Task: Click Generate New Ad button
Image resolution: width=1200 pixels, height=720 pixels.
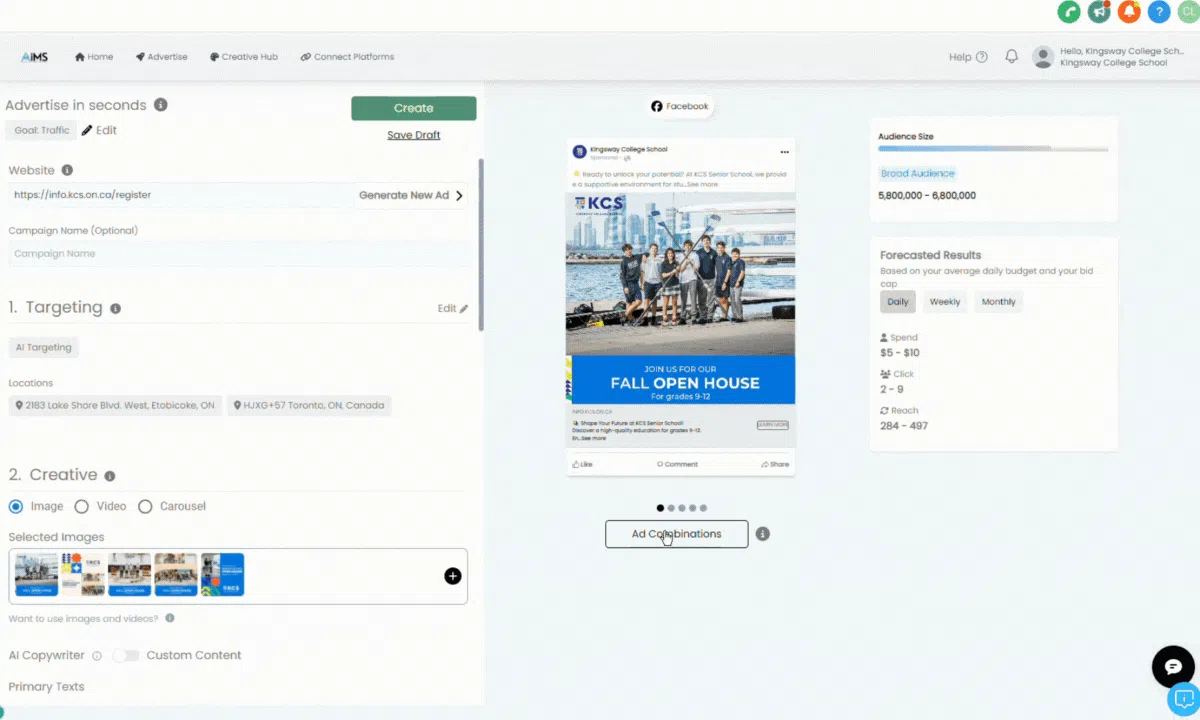Action: point(411,195)
